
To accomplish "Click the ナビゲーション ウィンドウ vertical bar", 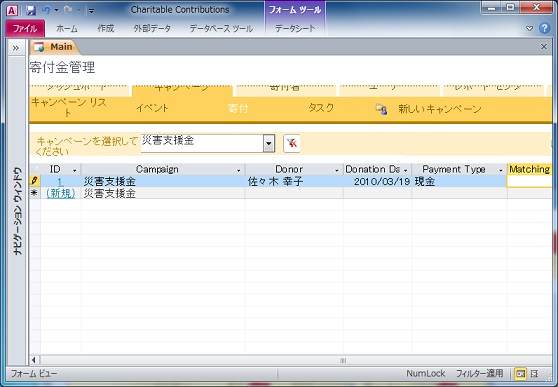I will 17,210.
